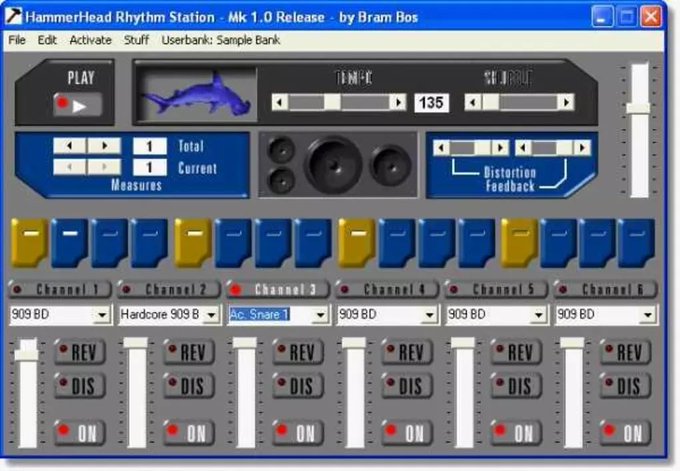This screenshot has width=680, height=471.
Task: Toggle the first yellow step pad
Action: [x=29, y=243]
